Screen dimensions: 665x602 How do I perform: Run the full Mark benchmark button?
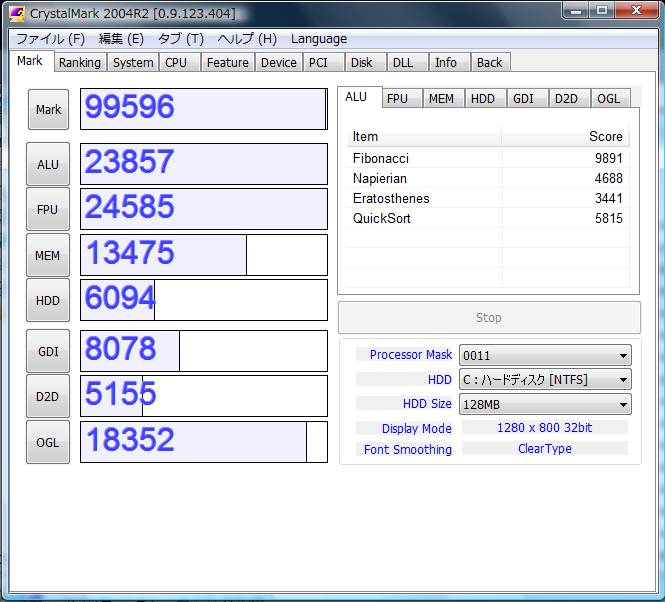(x=48, y=110)
